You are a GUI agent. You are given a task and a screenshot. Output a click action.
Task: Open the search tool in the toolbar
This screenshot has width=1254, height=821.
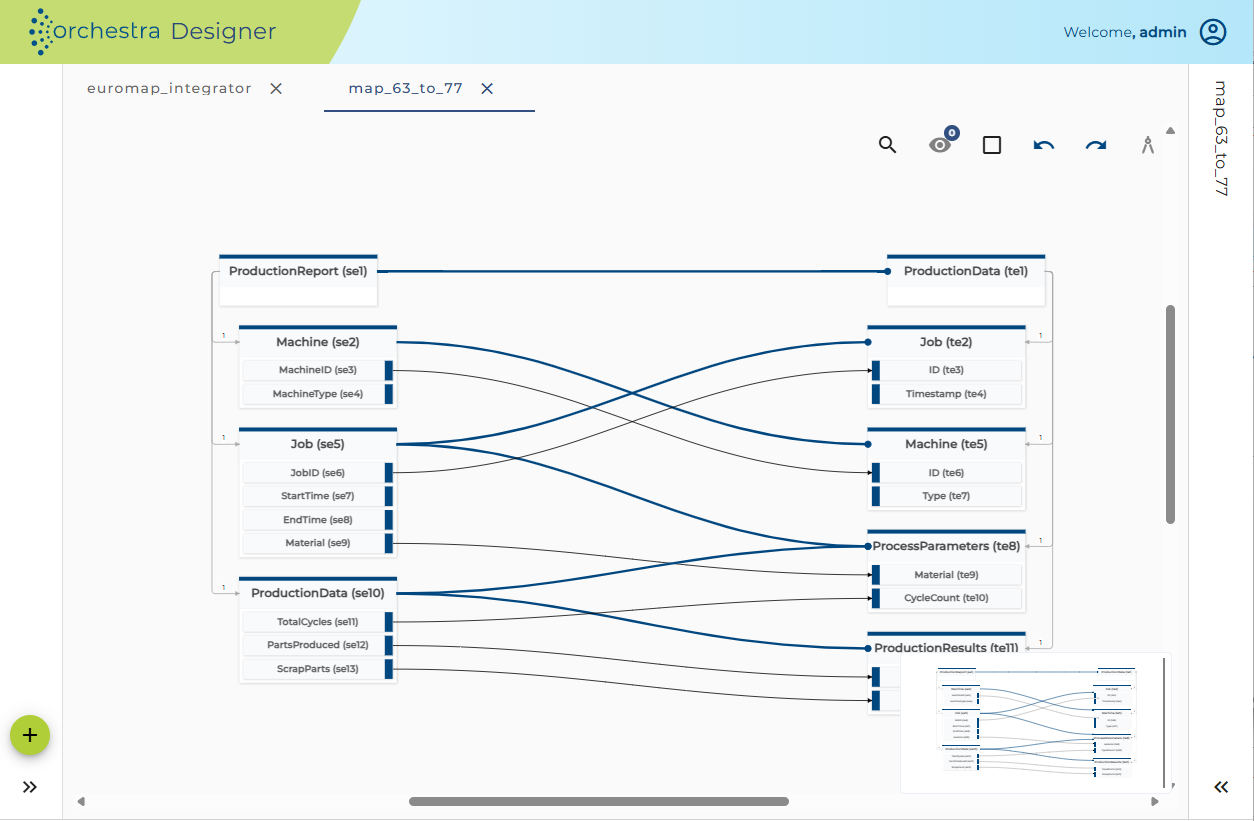pyautogui.click(x=887, y=145)
